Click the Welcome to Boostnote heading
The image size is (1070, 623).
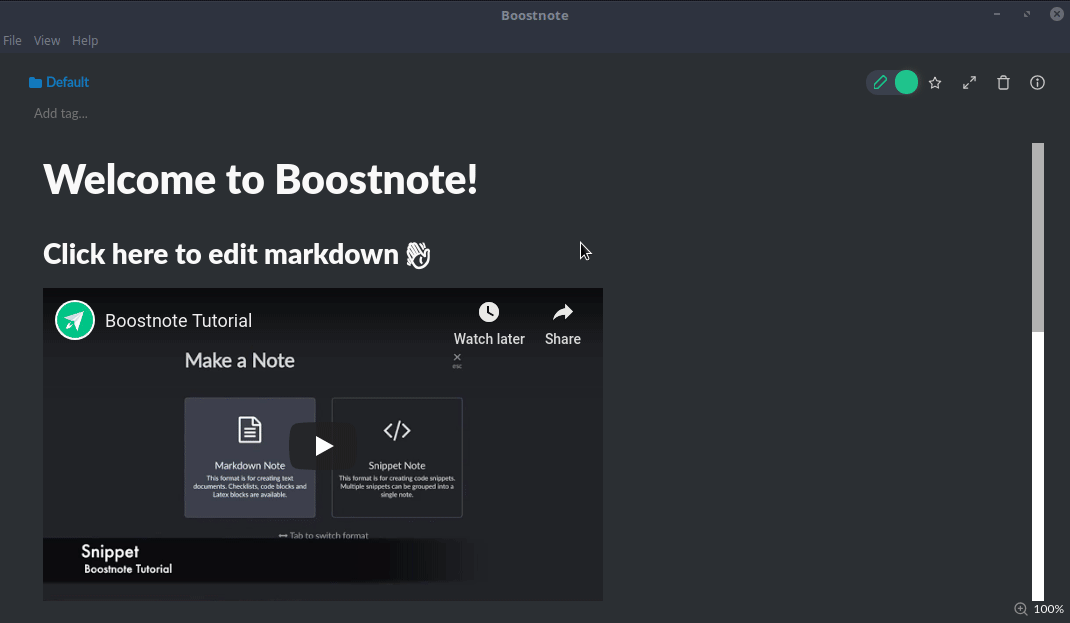[261, 179]
